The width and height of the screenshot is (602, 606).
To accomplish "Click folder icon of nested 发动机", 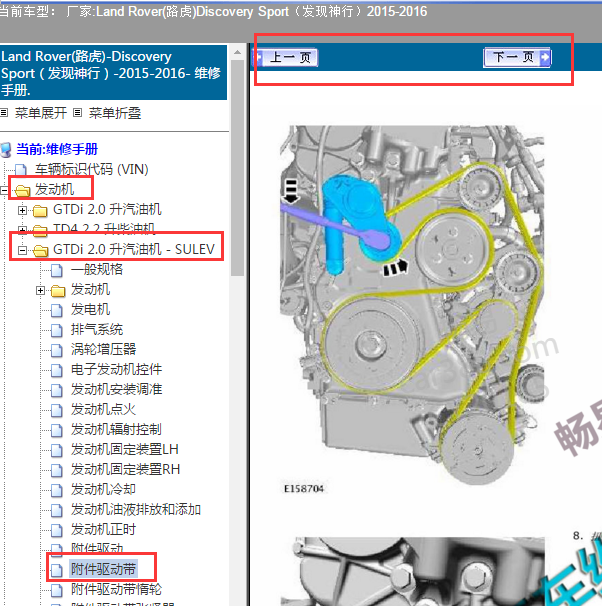I will pyautogui.click(x=58, y=291).
